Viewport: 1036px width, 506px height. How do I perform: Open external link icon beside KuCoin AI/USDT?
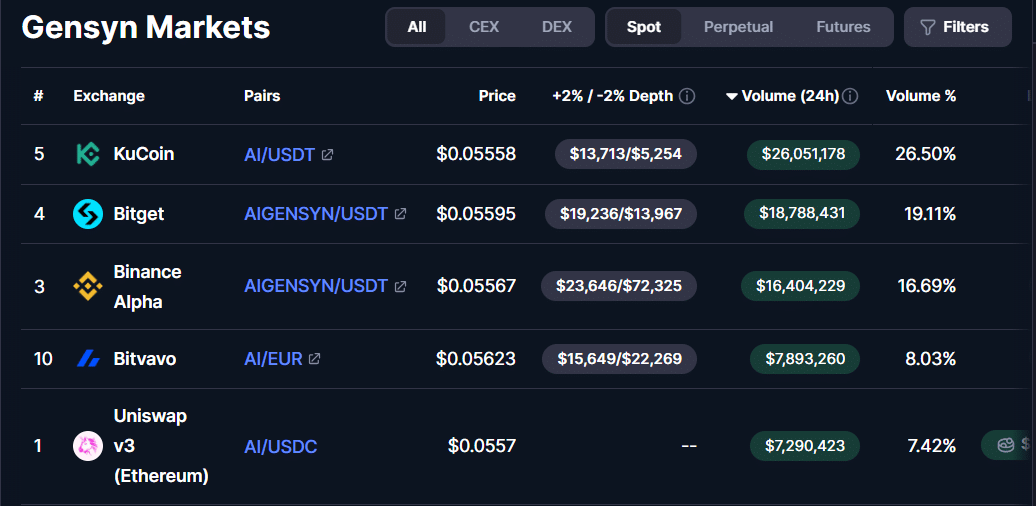(x=327, y=155)
